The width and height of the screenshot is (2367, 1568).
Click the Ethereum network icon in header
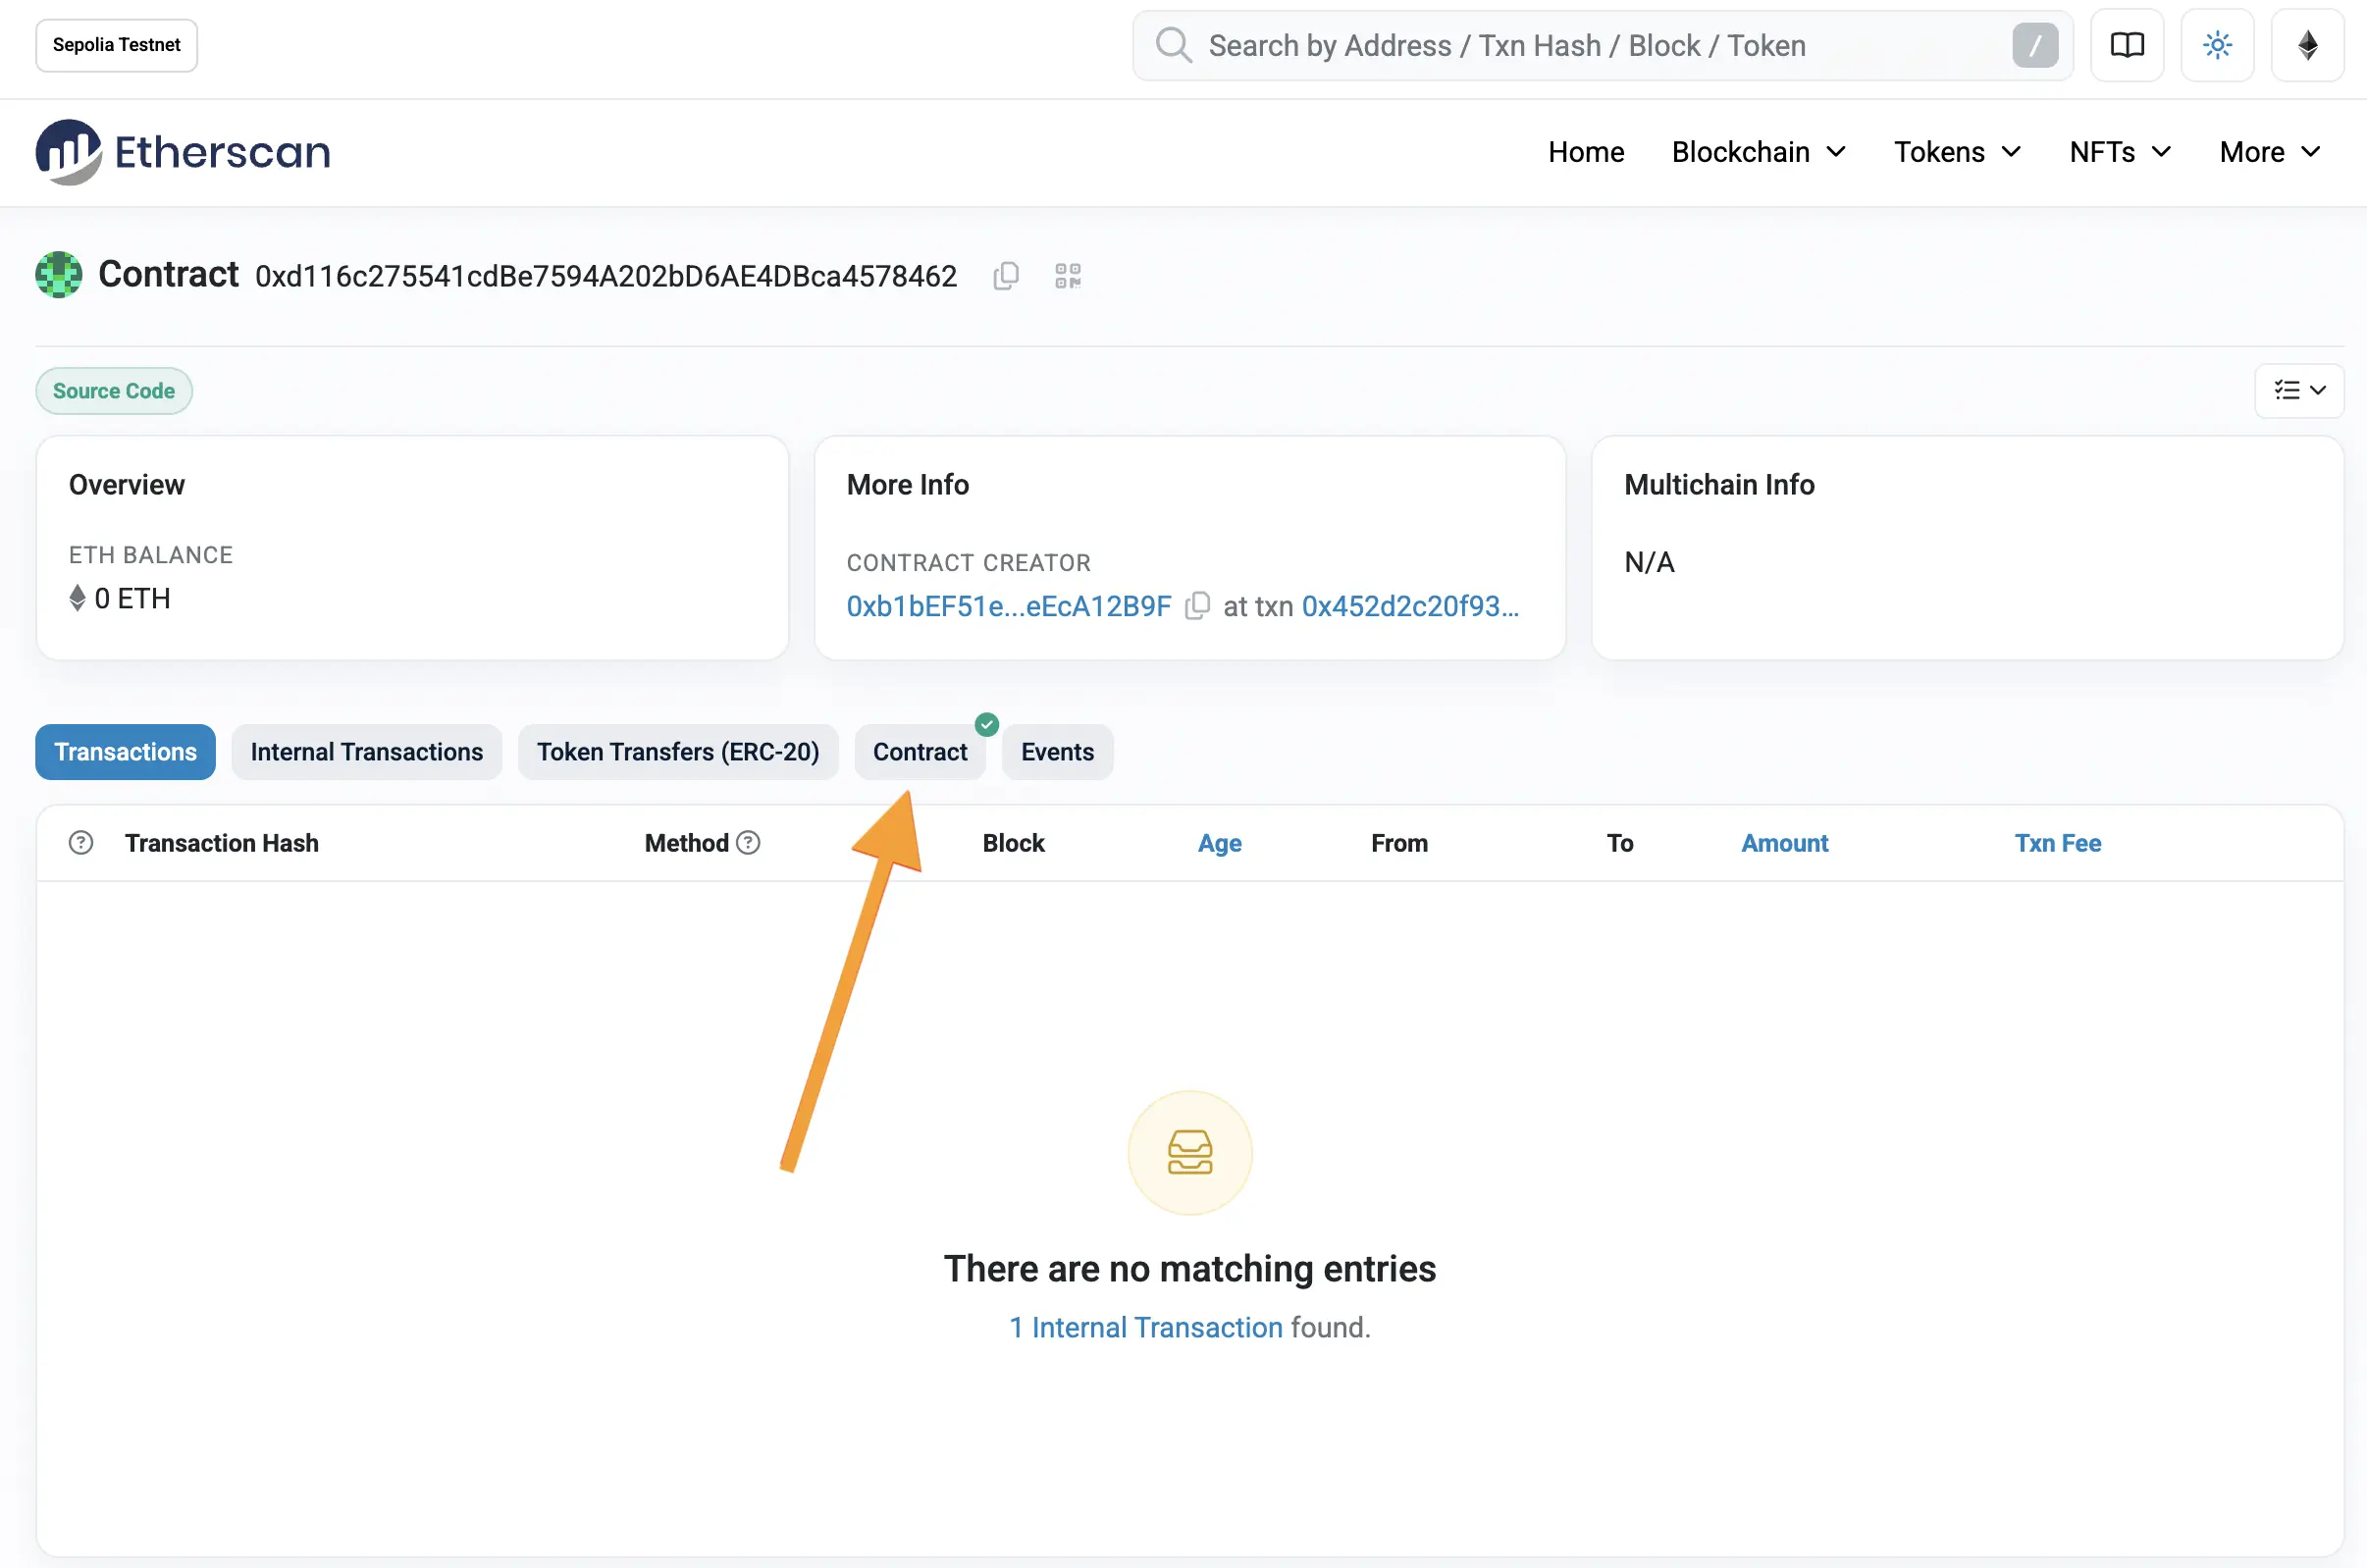point(2307,45)
